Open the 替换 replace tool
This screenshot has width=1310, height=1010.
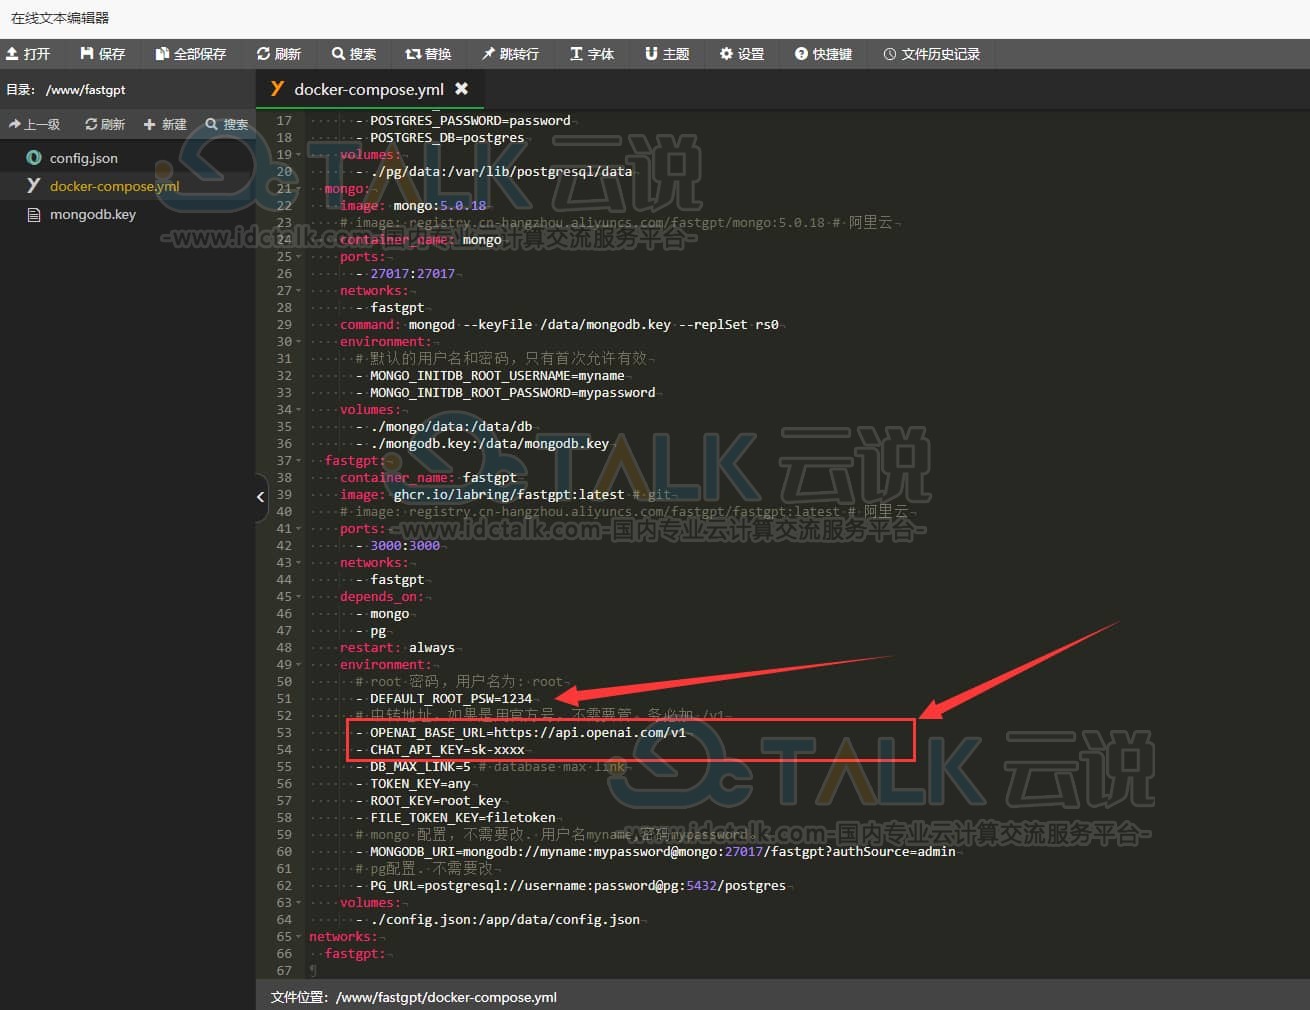click(428, 54)
